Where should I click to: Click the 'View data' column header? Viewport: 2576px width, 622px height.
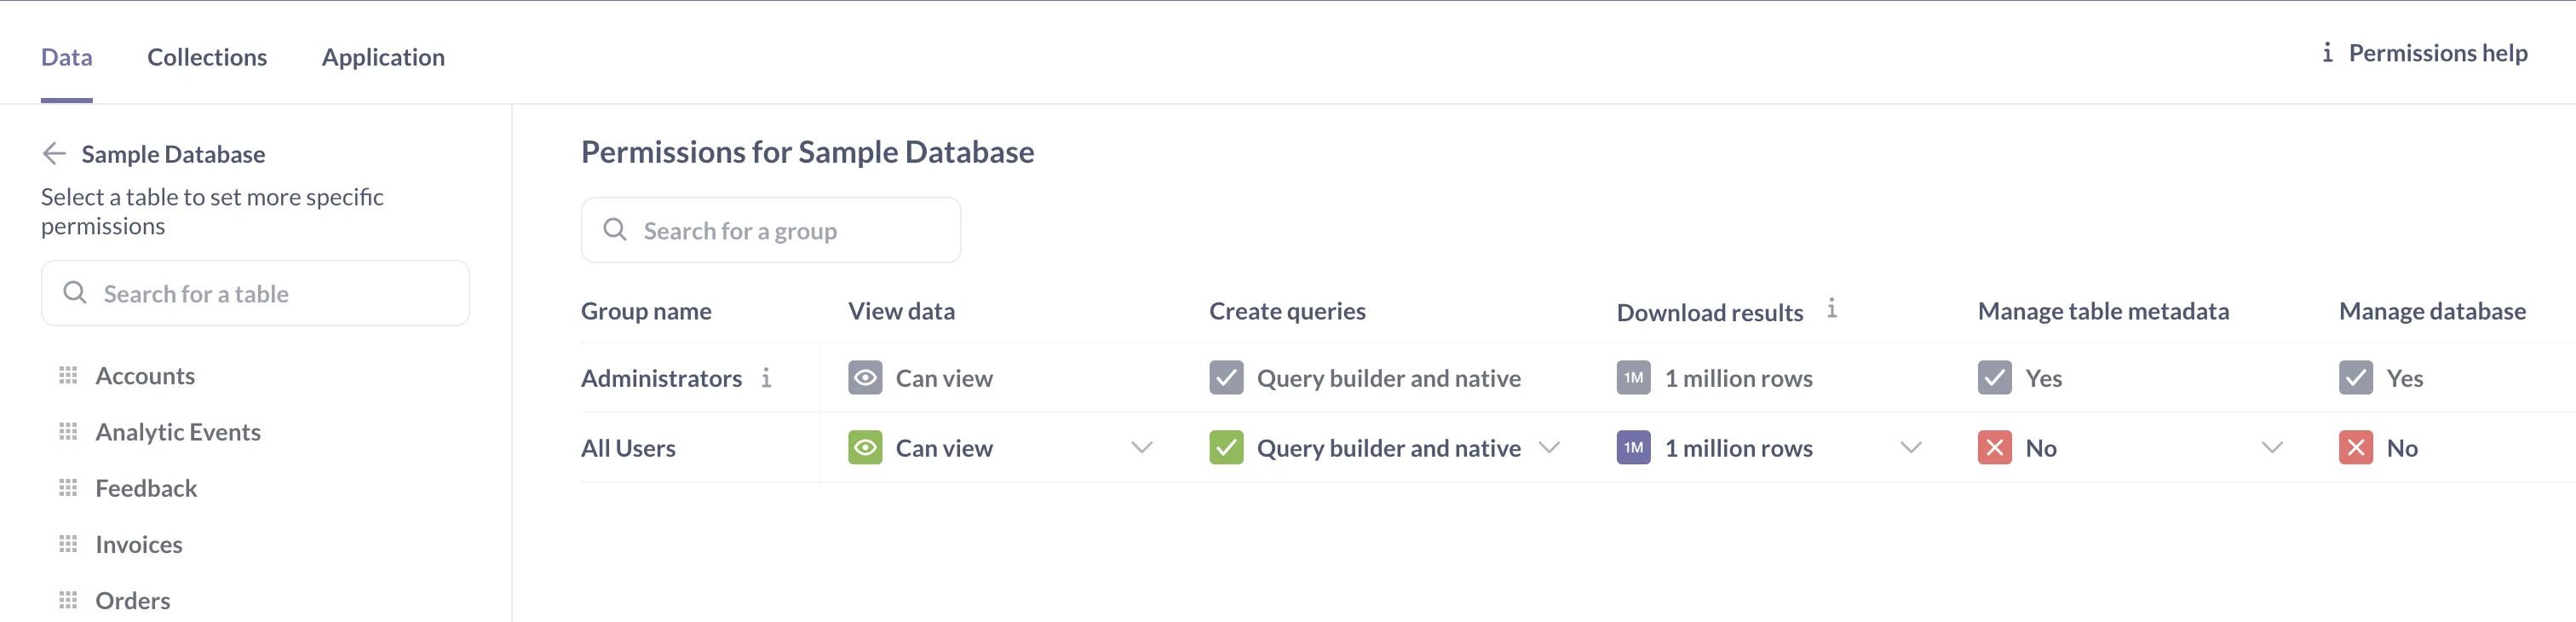pyautogui.click(x=901, y=310)
